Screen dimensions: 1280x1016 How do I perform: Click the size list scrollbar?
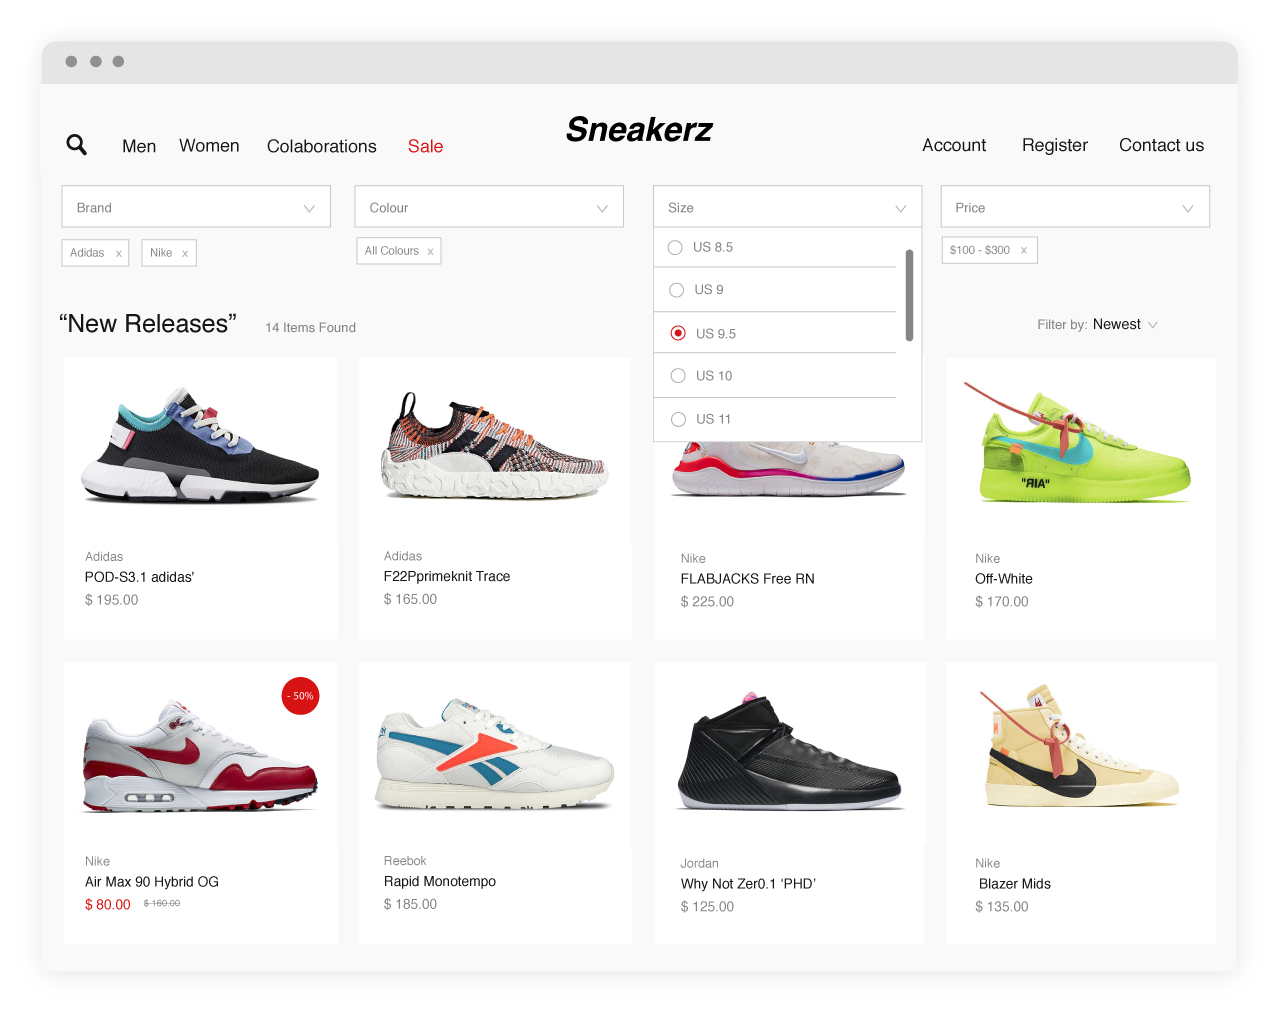pos(909,296)
